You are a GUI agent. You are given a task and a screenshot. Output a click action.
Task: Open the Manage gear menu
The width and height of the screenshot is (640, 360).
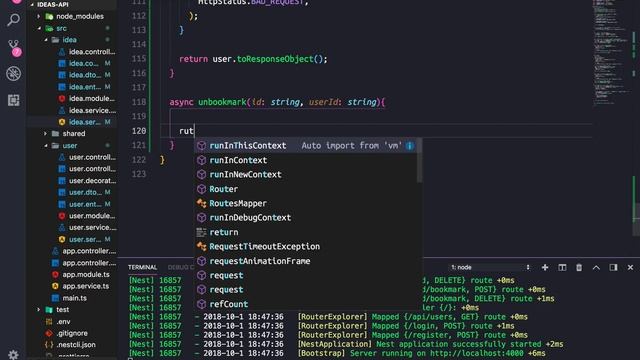[13, 354]
